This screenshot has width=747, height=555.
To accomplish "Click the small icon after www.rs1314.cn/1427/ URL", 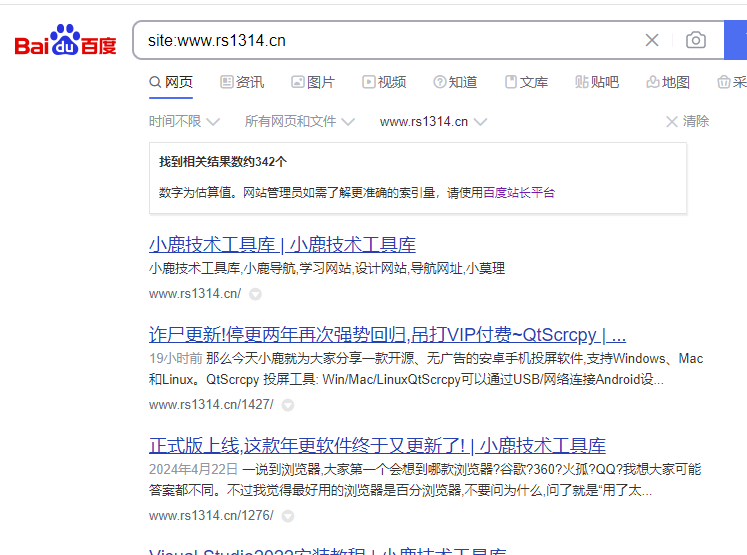I will [x=288, y=405].
